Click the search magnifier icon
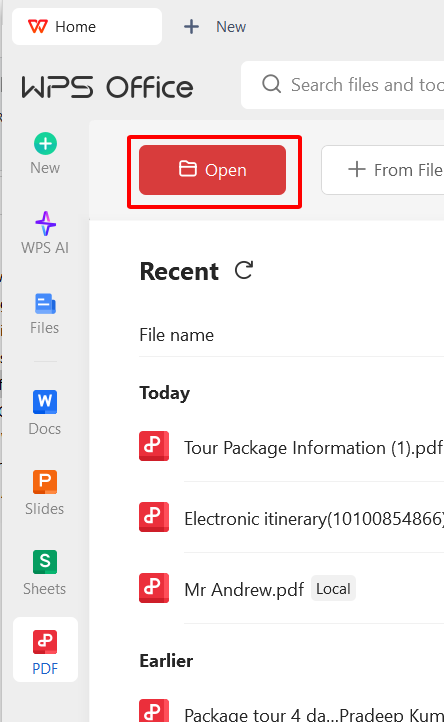 click(x=271, y=84)
